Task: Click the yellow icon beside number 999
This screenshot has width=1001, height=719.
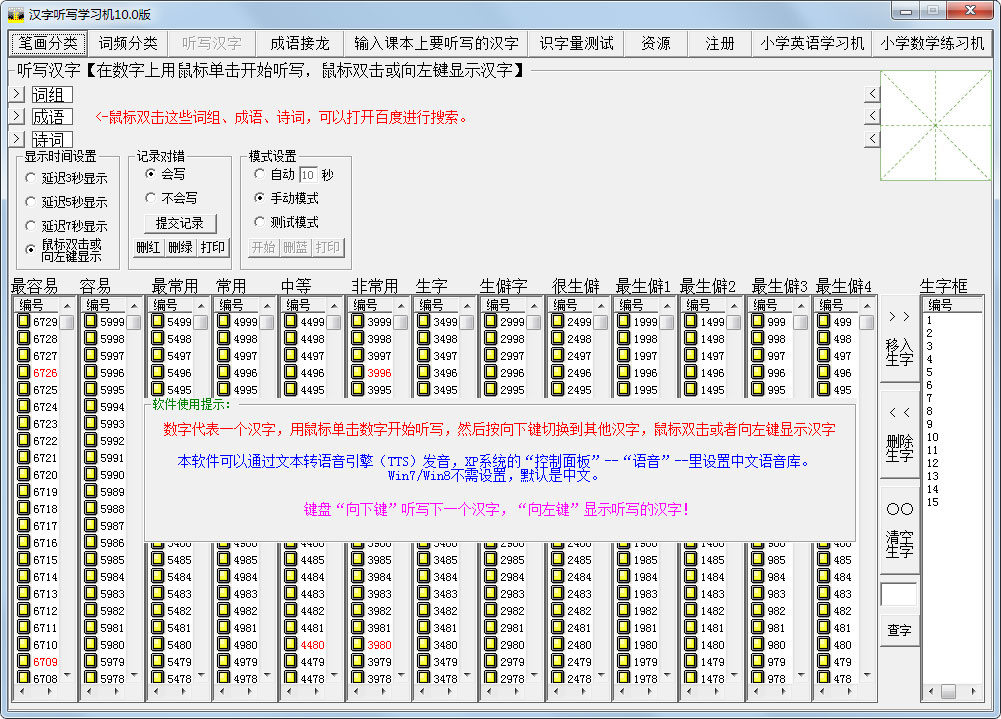Action: click(x=758, y=321)
